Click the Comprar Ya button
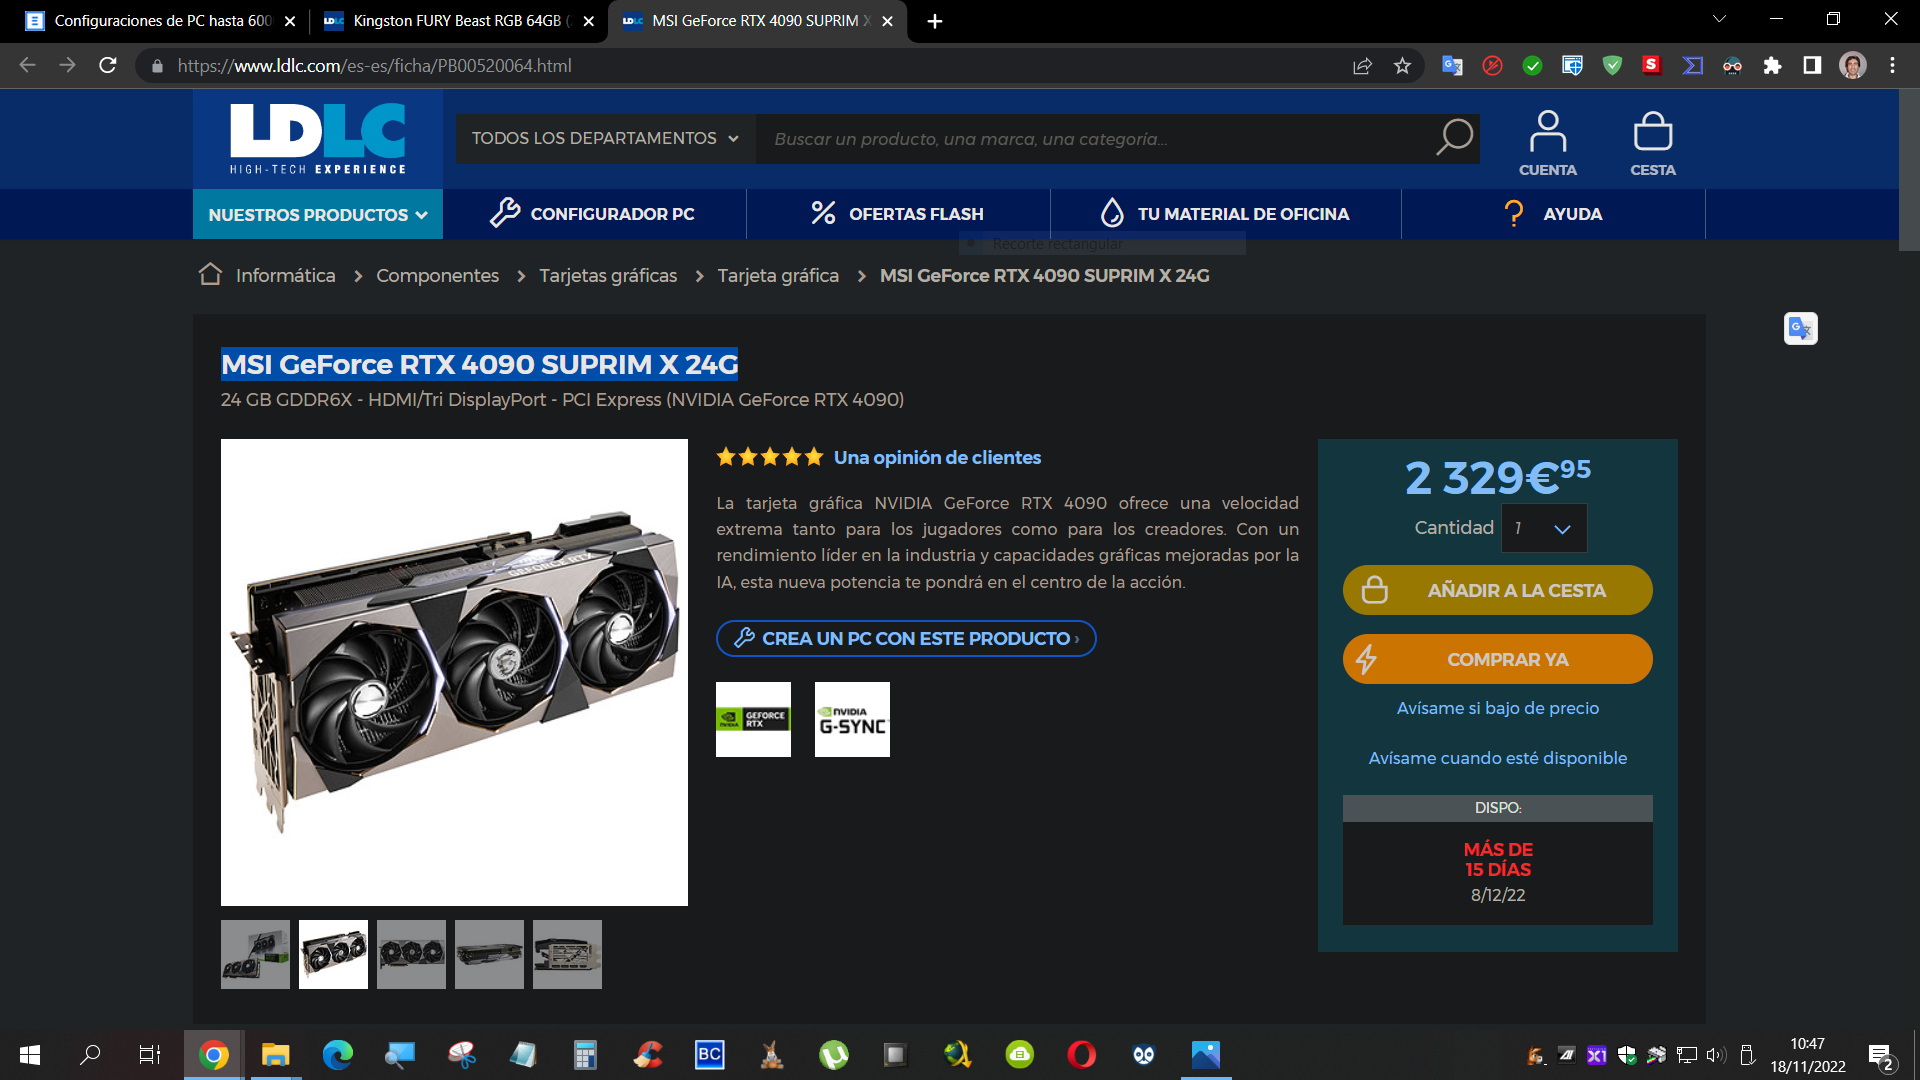The image size is (1920, 1080). click(x=1497, y=660)
